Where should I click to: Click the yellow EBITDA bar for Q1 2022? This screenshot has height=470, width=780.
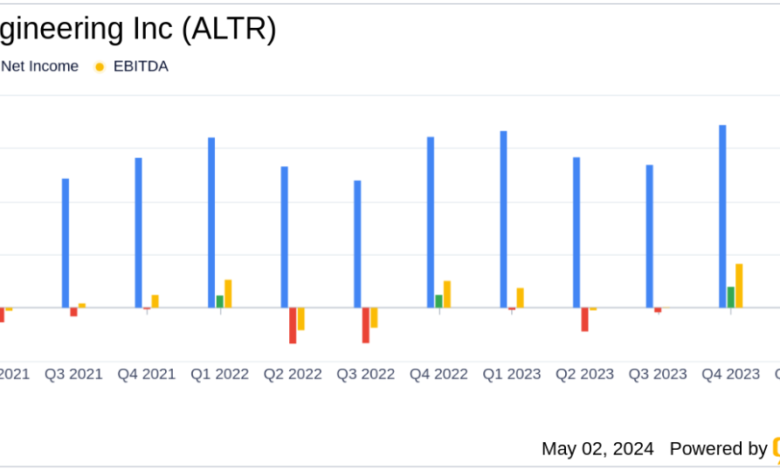point(228,294)
